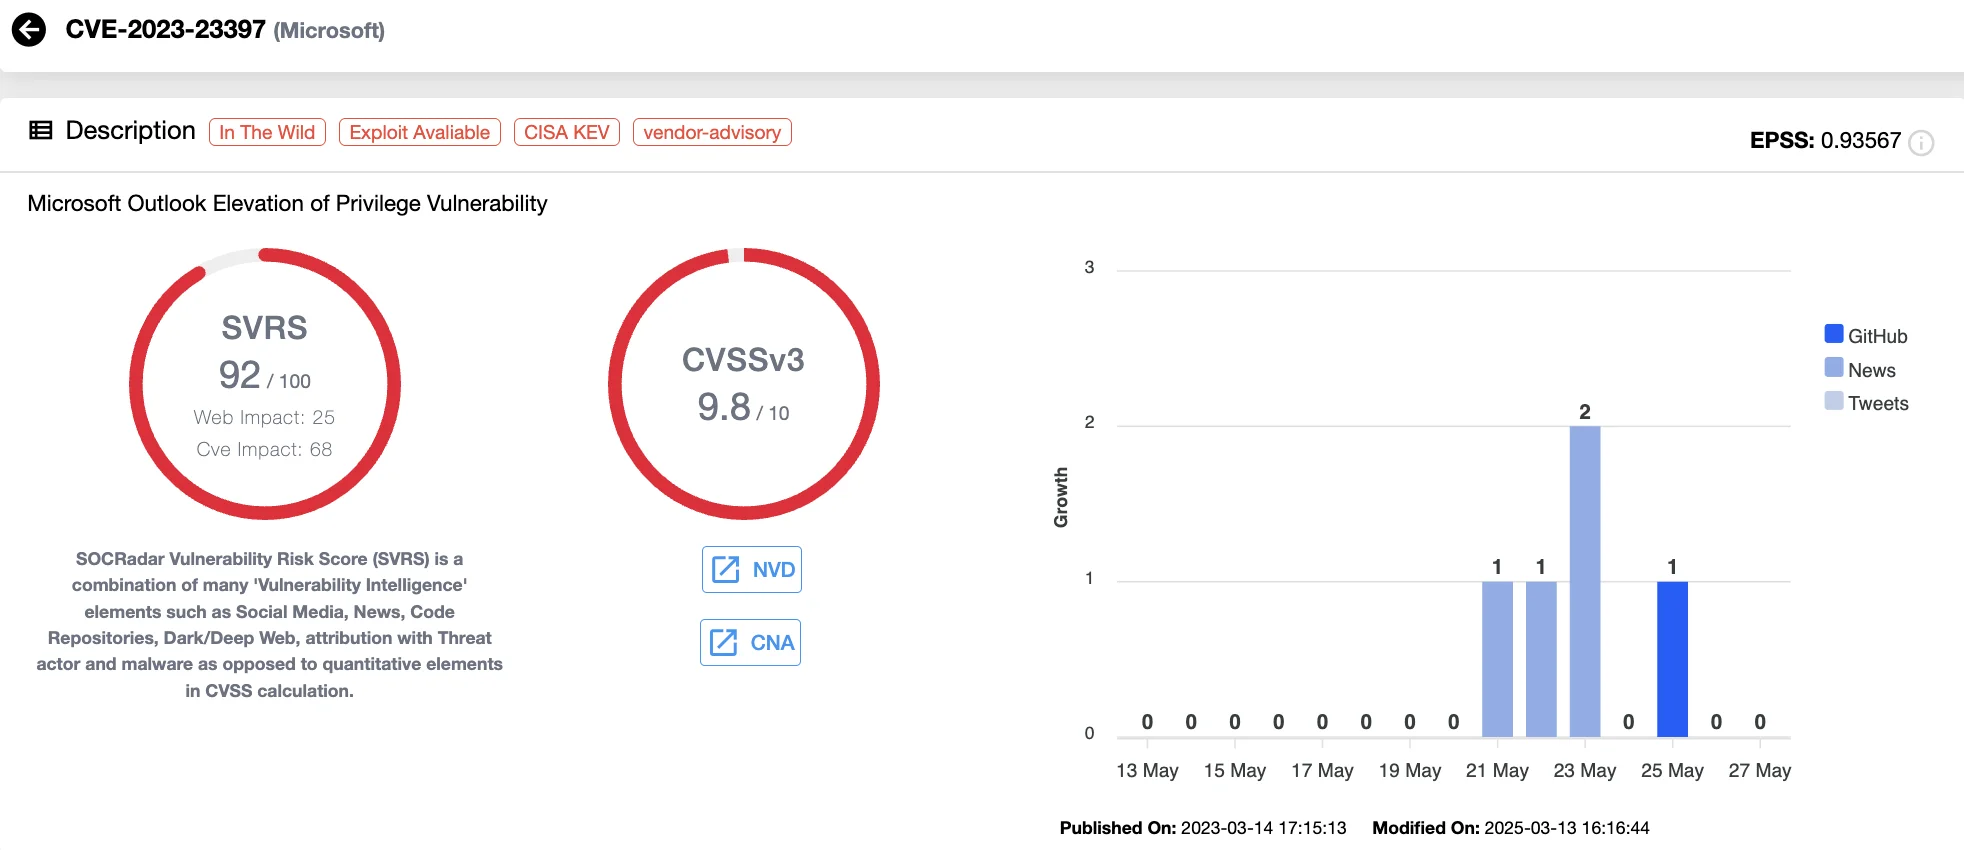Click the vulnerability title 'Microsoft Outlook Elevation of Privilege'
The width and height of the screenshot is (1964, 850).
tap(288, 204)
